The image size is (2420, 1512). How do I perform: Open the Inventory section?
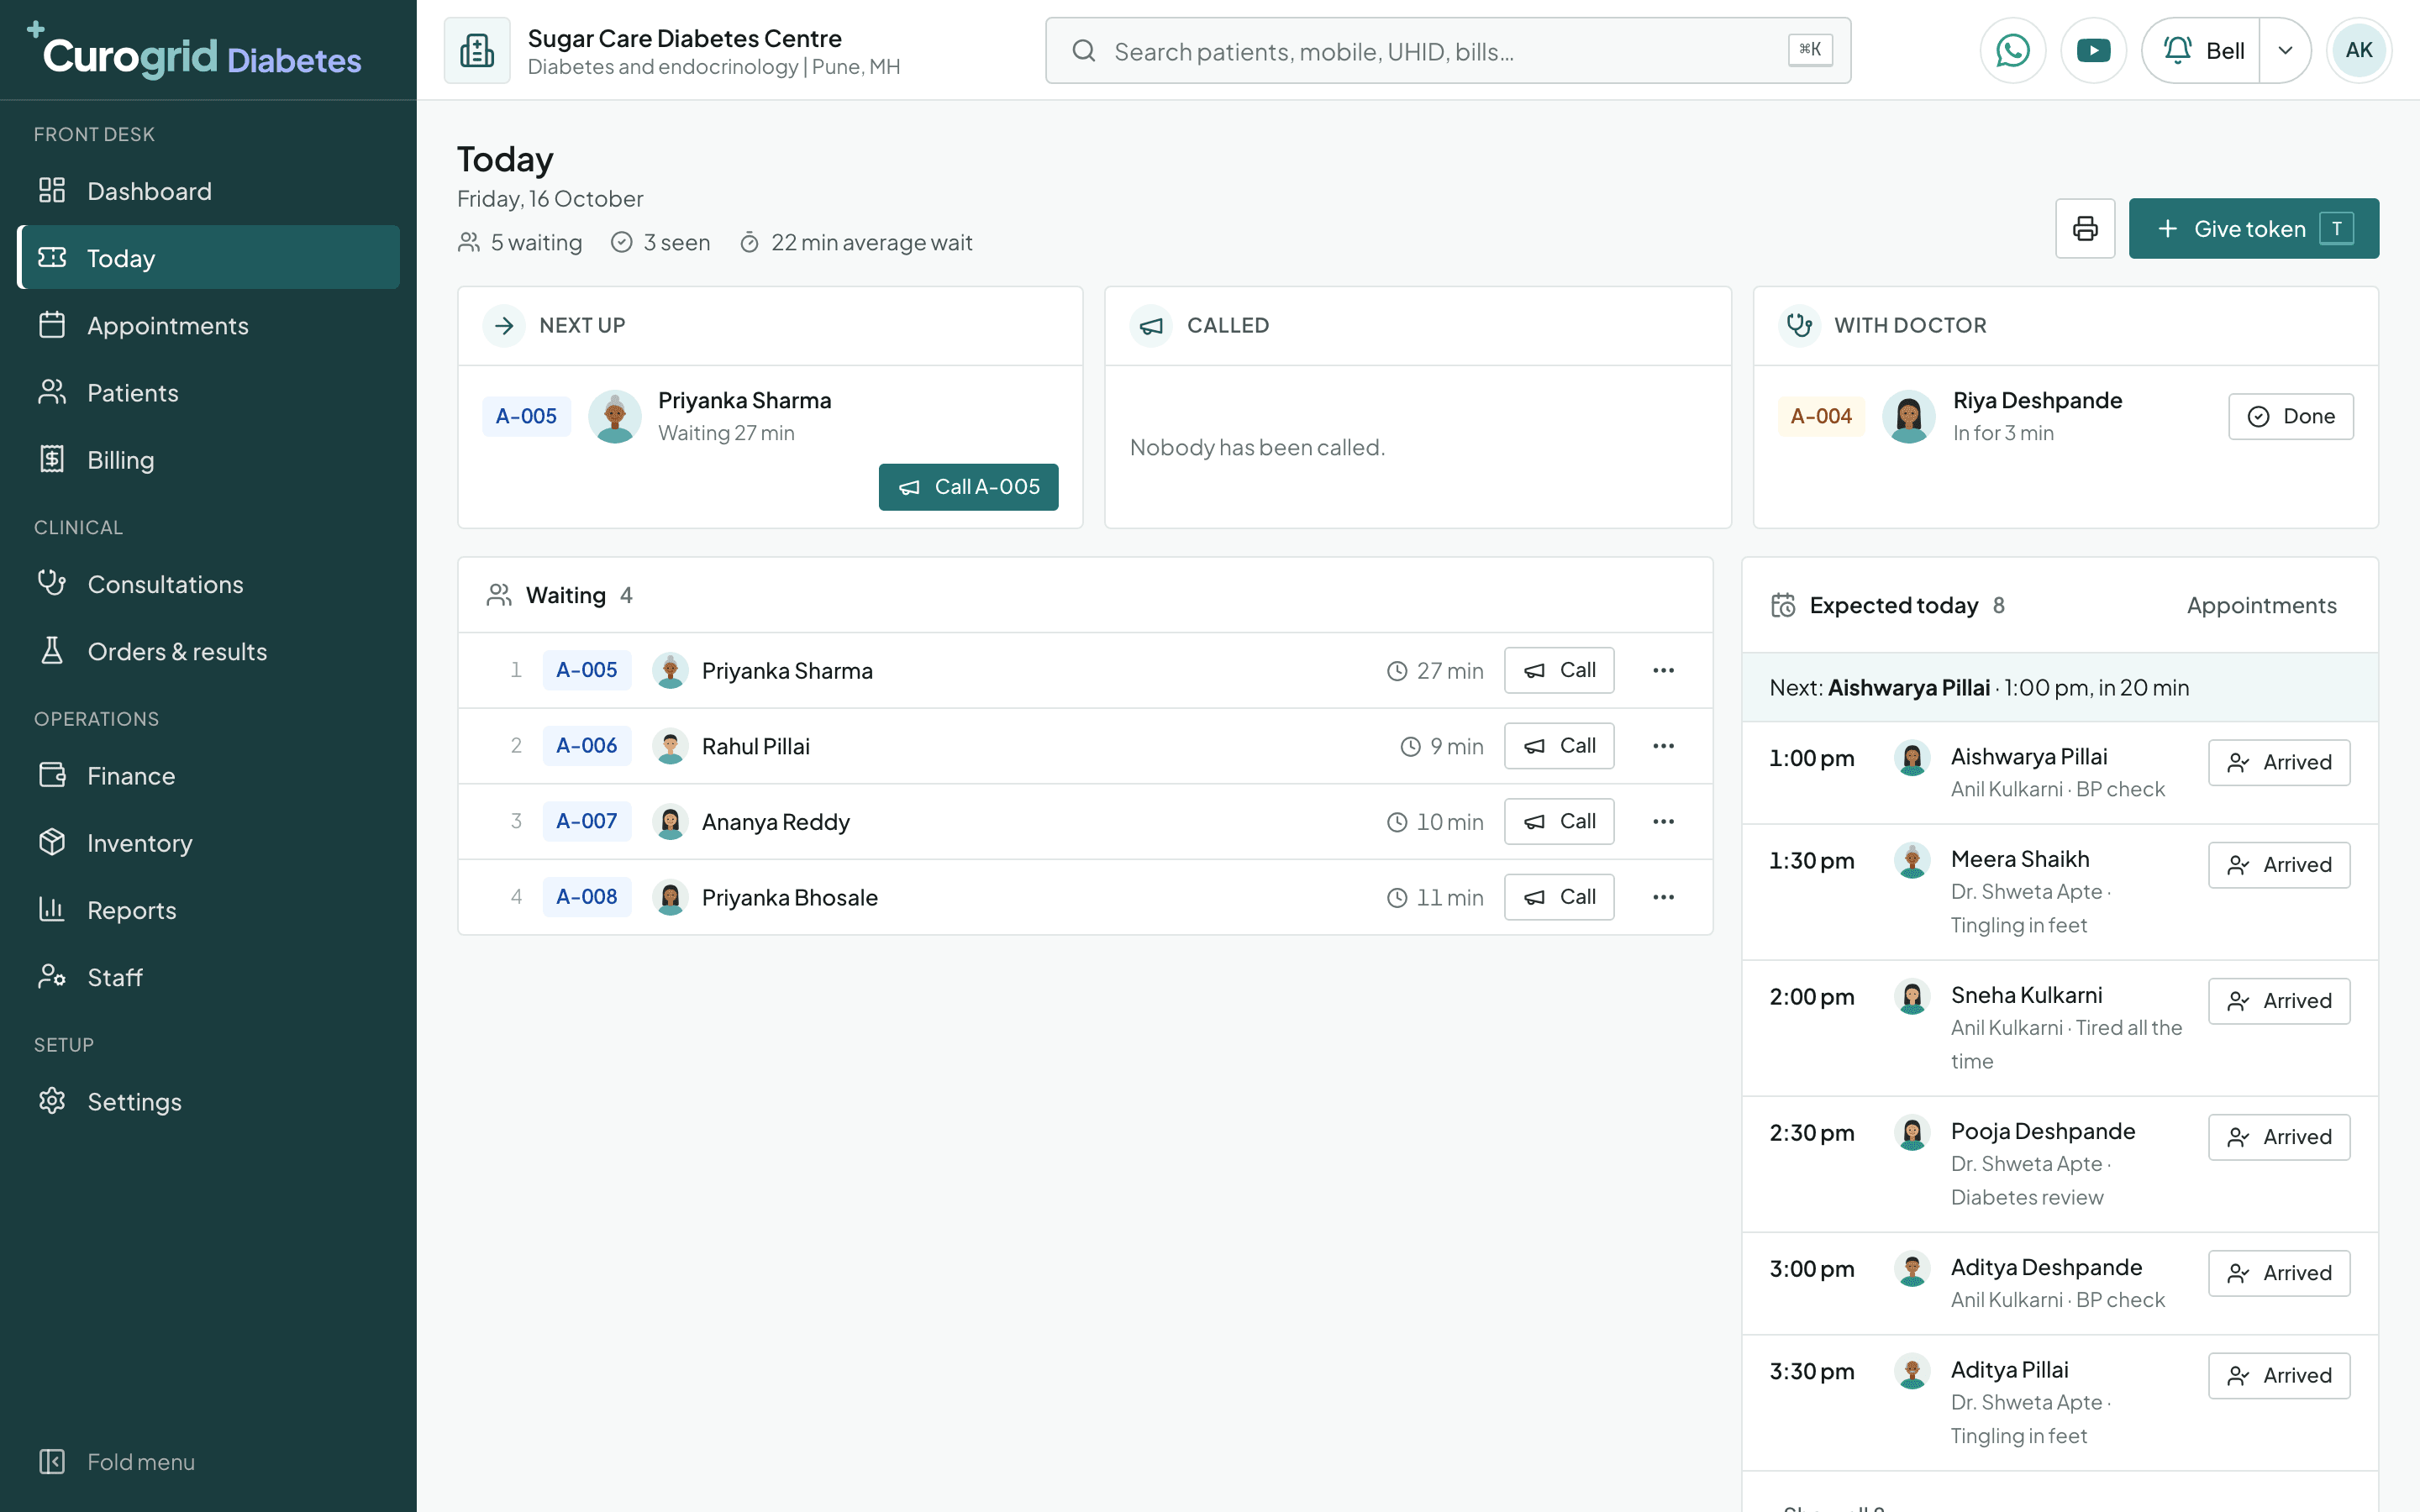coord(208,843)
